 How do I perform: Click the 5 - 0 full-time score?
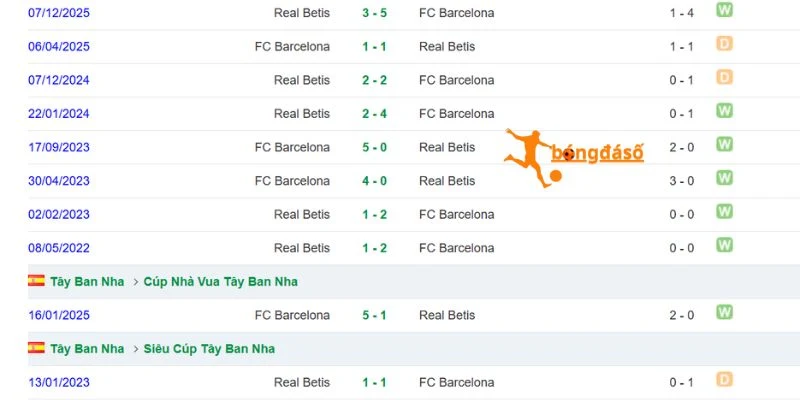coord(374,147)
